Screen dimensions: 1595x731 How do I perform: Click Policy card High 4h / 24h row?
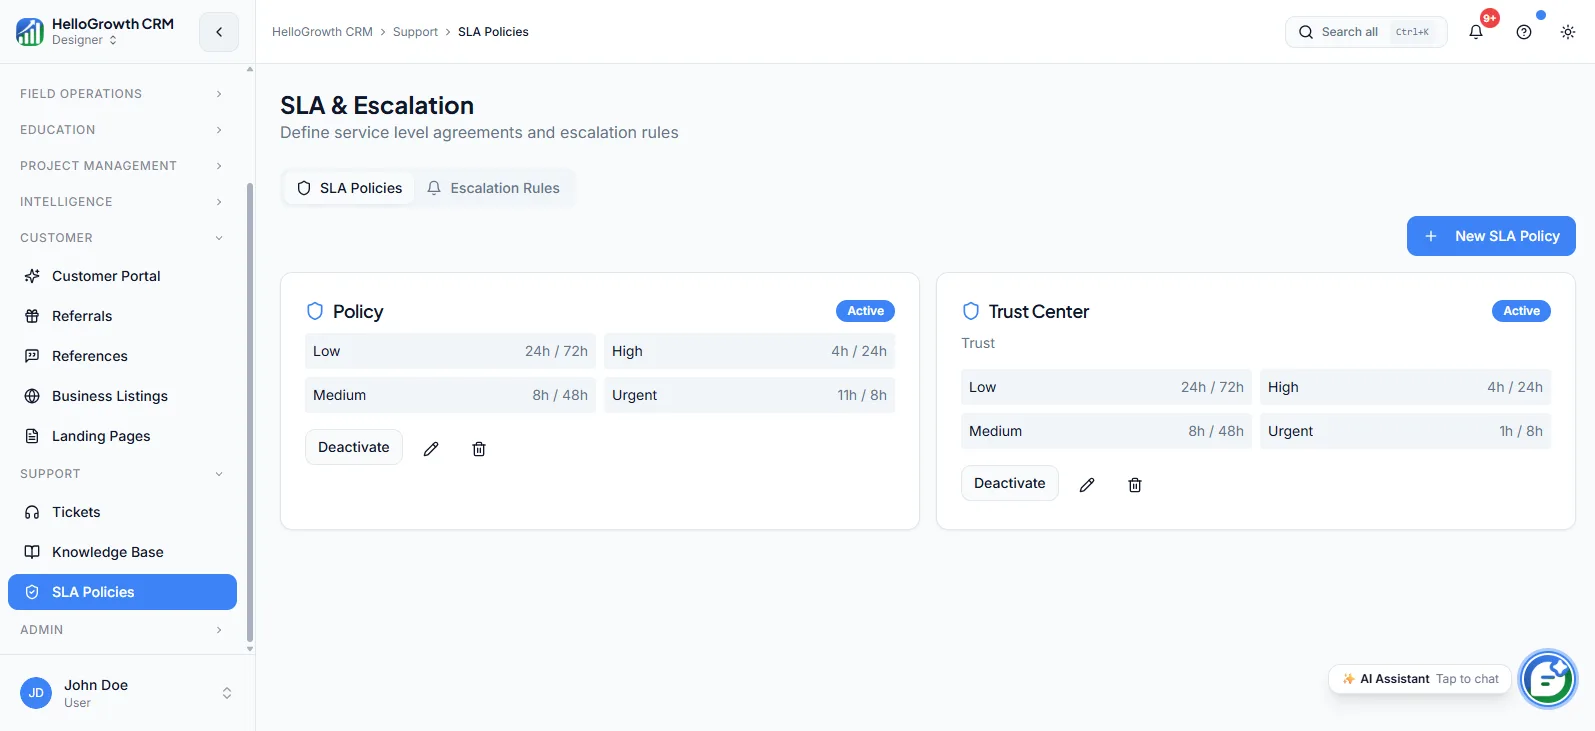[x=749, y=351]
